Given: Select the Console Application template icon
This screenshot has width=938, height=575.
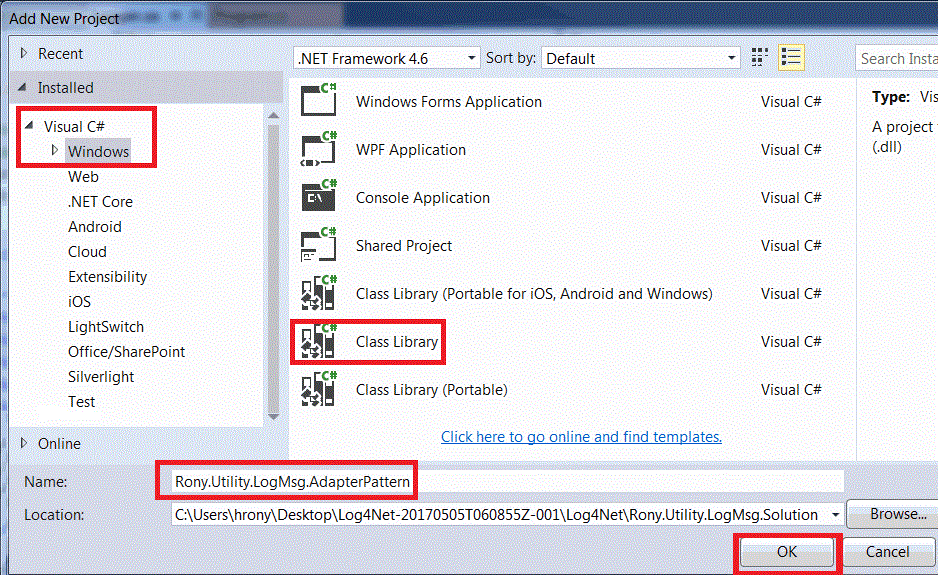Looking at the screenshot, I should (319, 196).
